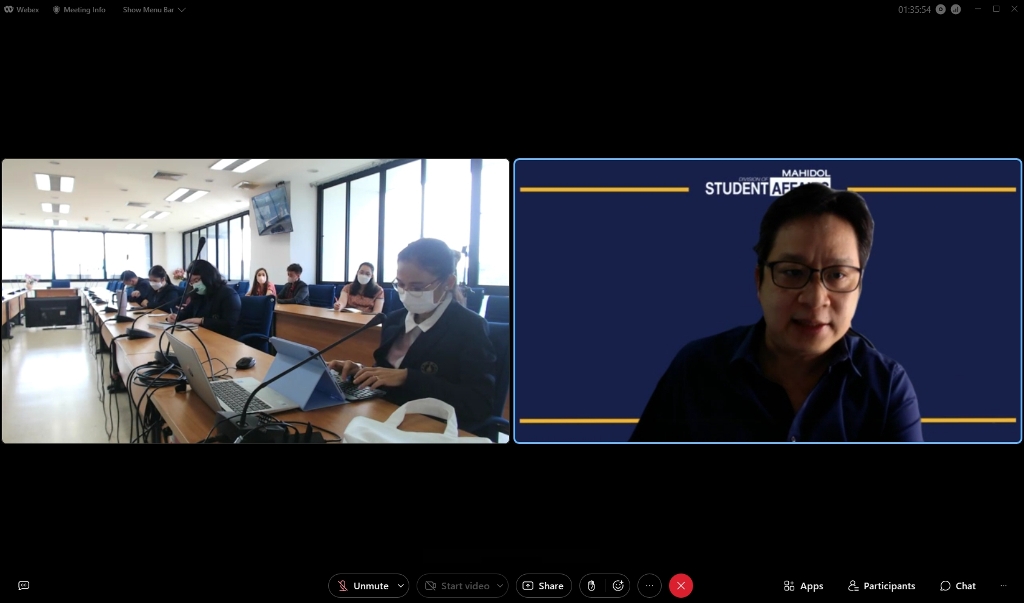This screenshot has height=603, width=1024.
Task: Show the Participants panel
Action: (x=881, y=586)
